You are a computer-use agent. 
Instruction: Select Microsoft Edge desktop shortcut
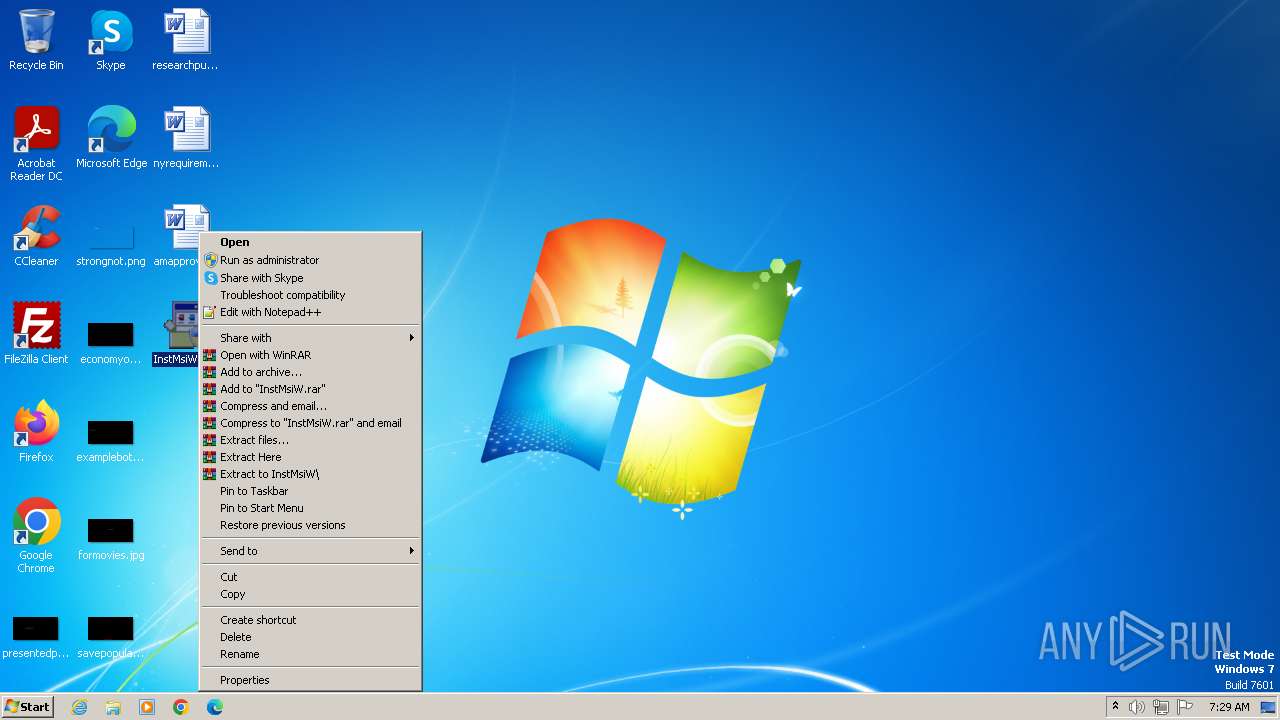111,138
